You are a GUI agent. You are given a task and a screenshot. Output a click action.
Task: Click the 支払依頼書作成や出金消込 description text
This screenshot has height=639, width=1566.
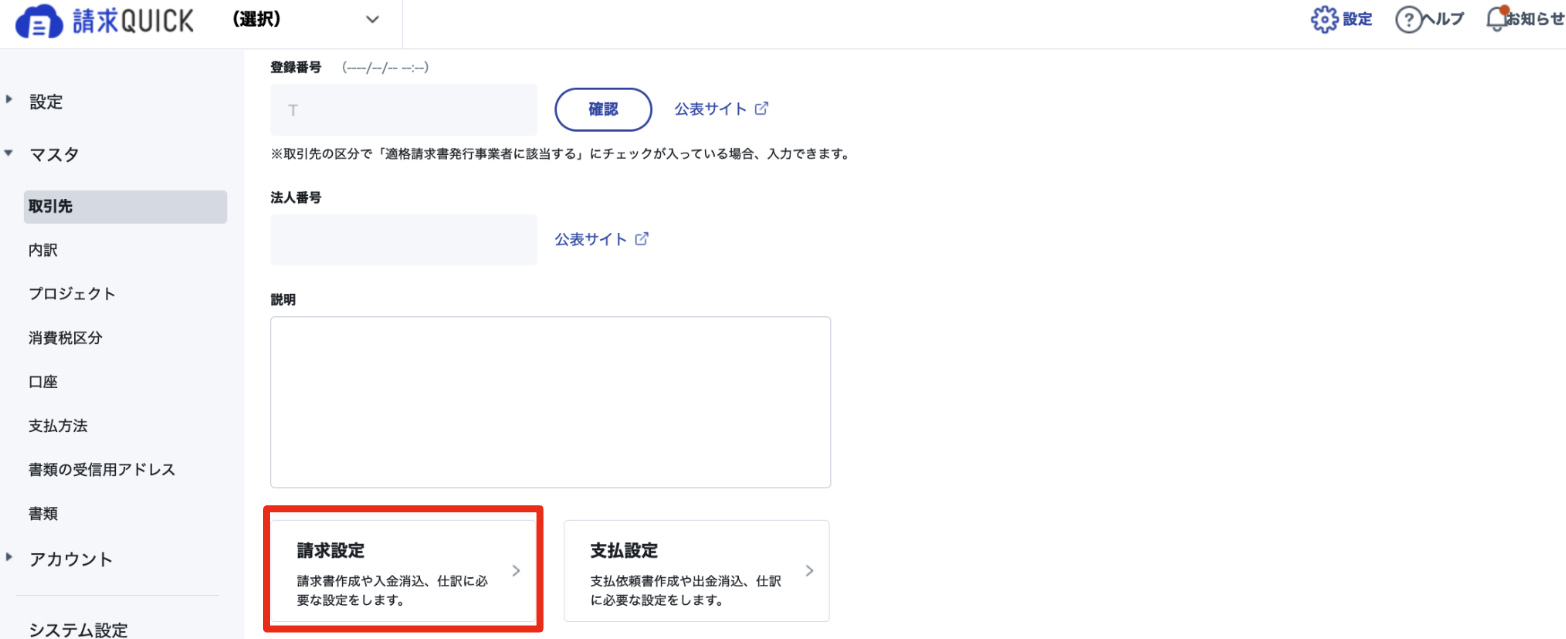(x=685, y=591)
